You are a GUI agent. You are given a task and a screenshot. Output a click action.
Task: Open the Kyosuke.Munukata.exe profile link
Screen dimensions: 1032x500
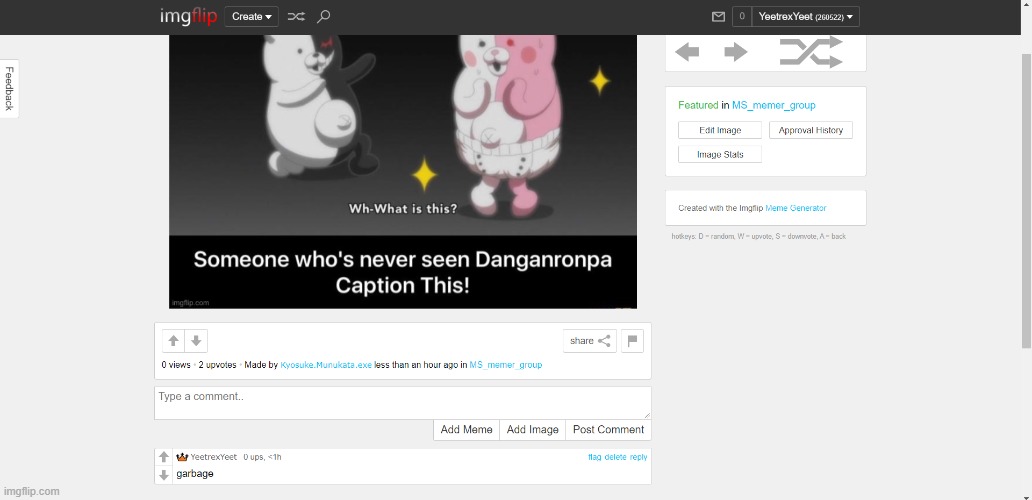(326, 366)
